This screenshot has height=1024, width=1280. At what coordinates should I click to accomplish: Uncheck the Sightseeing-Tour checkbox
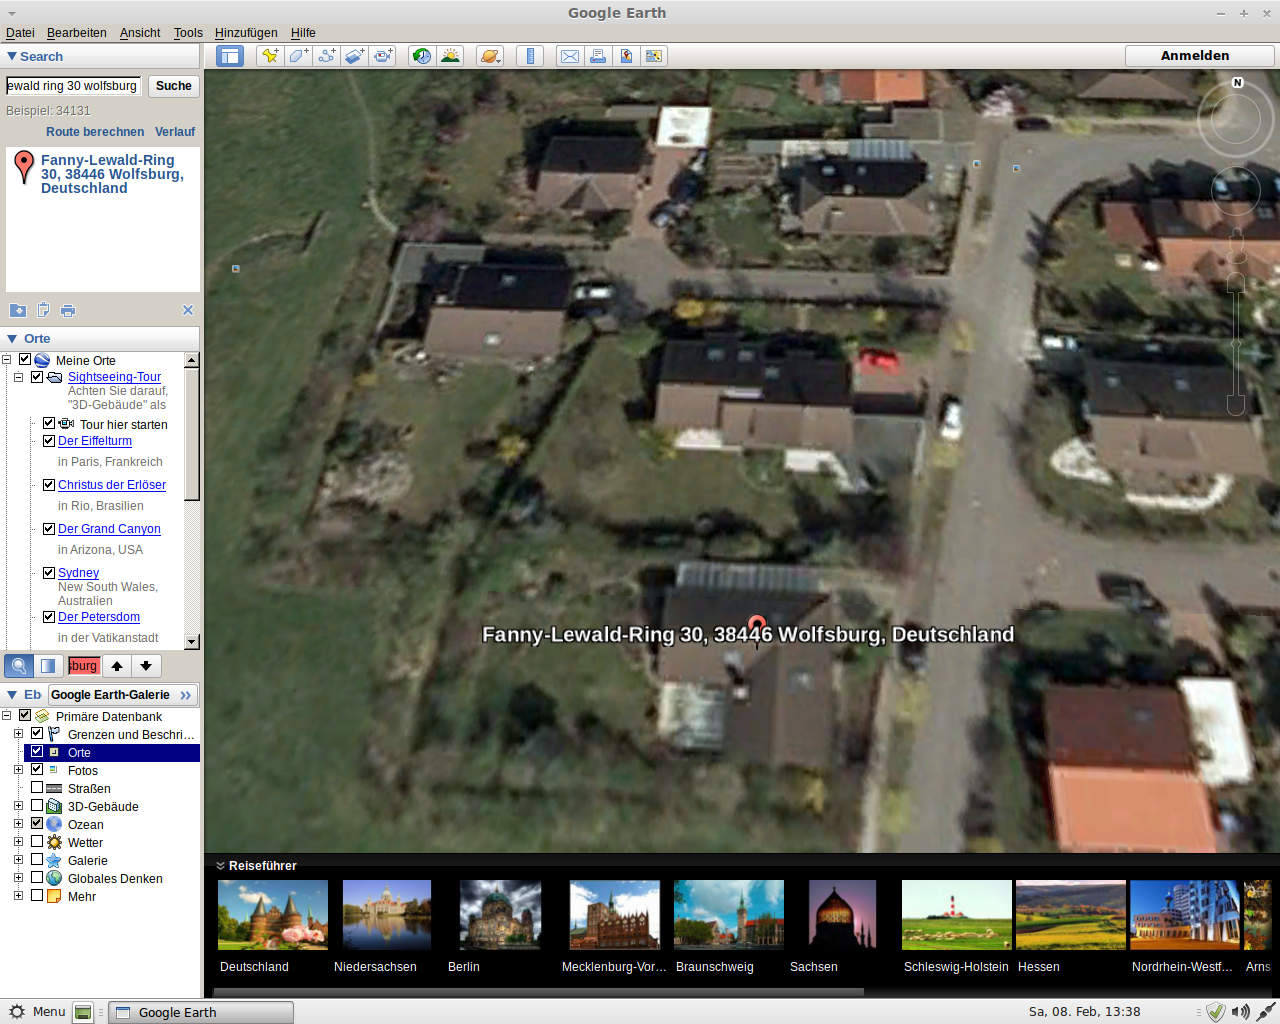pos(37,377)
